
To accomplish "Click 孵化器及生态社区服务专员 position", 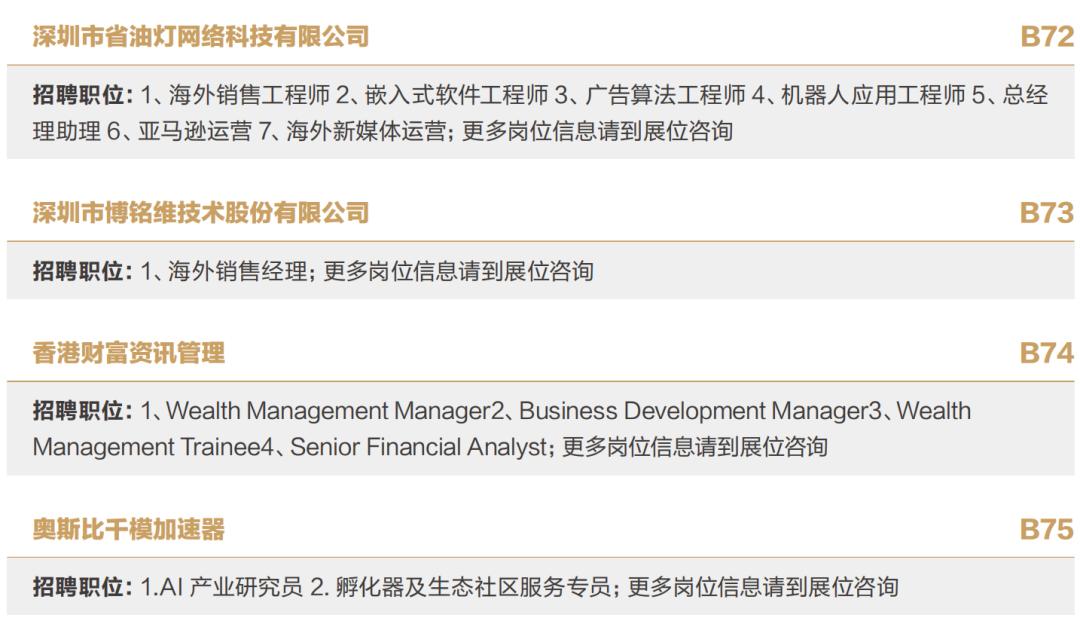I will pos(473,587).
